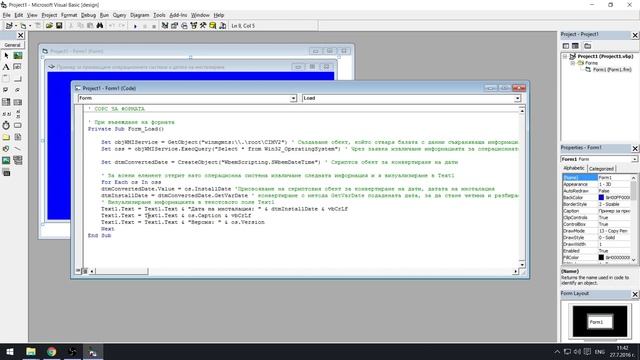Click the Open Project folder icon
The width and height of the screenshot is (640, 360).
pos(49,26)
